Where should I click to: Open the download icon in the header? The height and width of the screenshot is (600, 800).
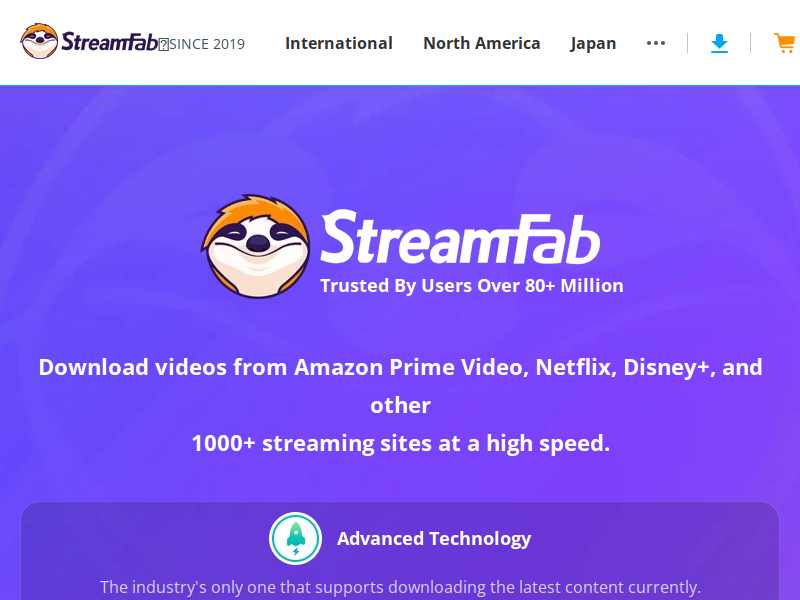[x=719, y=43]
